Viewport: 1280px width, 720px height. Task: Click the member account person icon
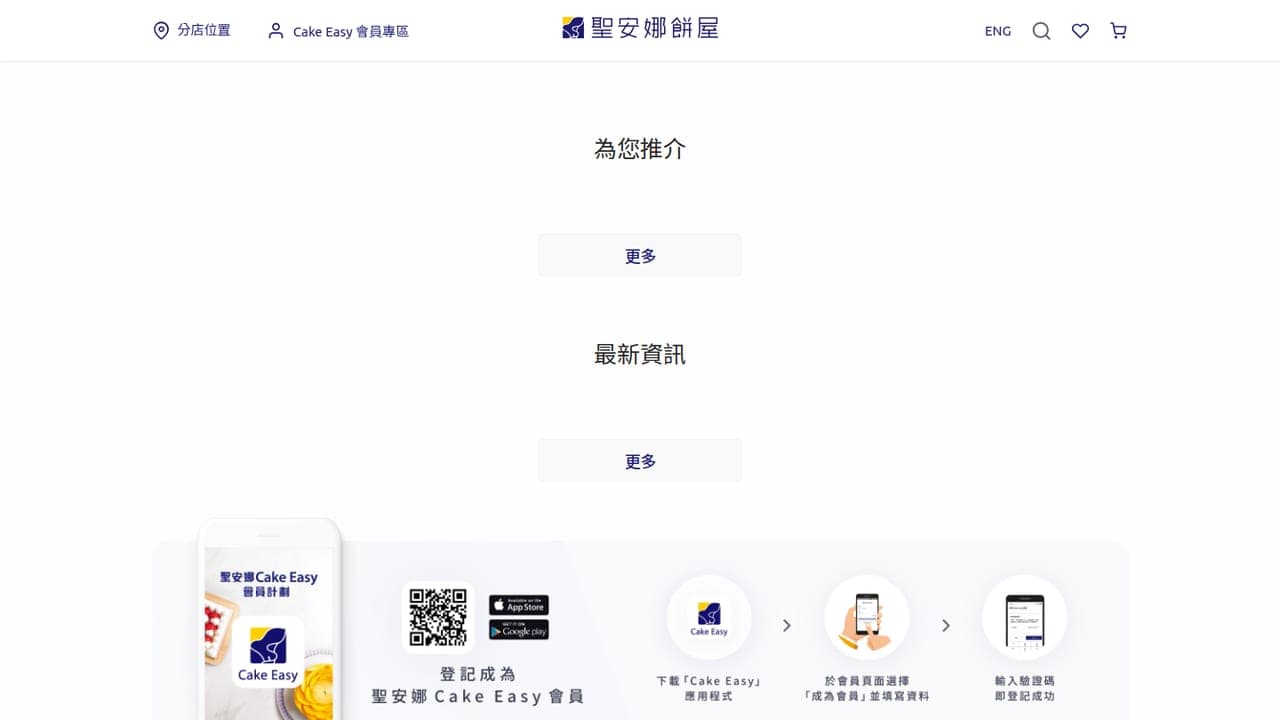pyautogui.click(x=276, y=31)
